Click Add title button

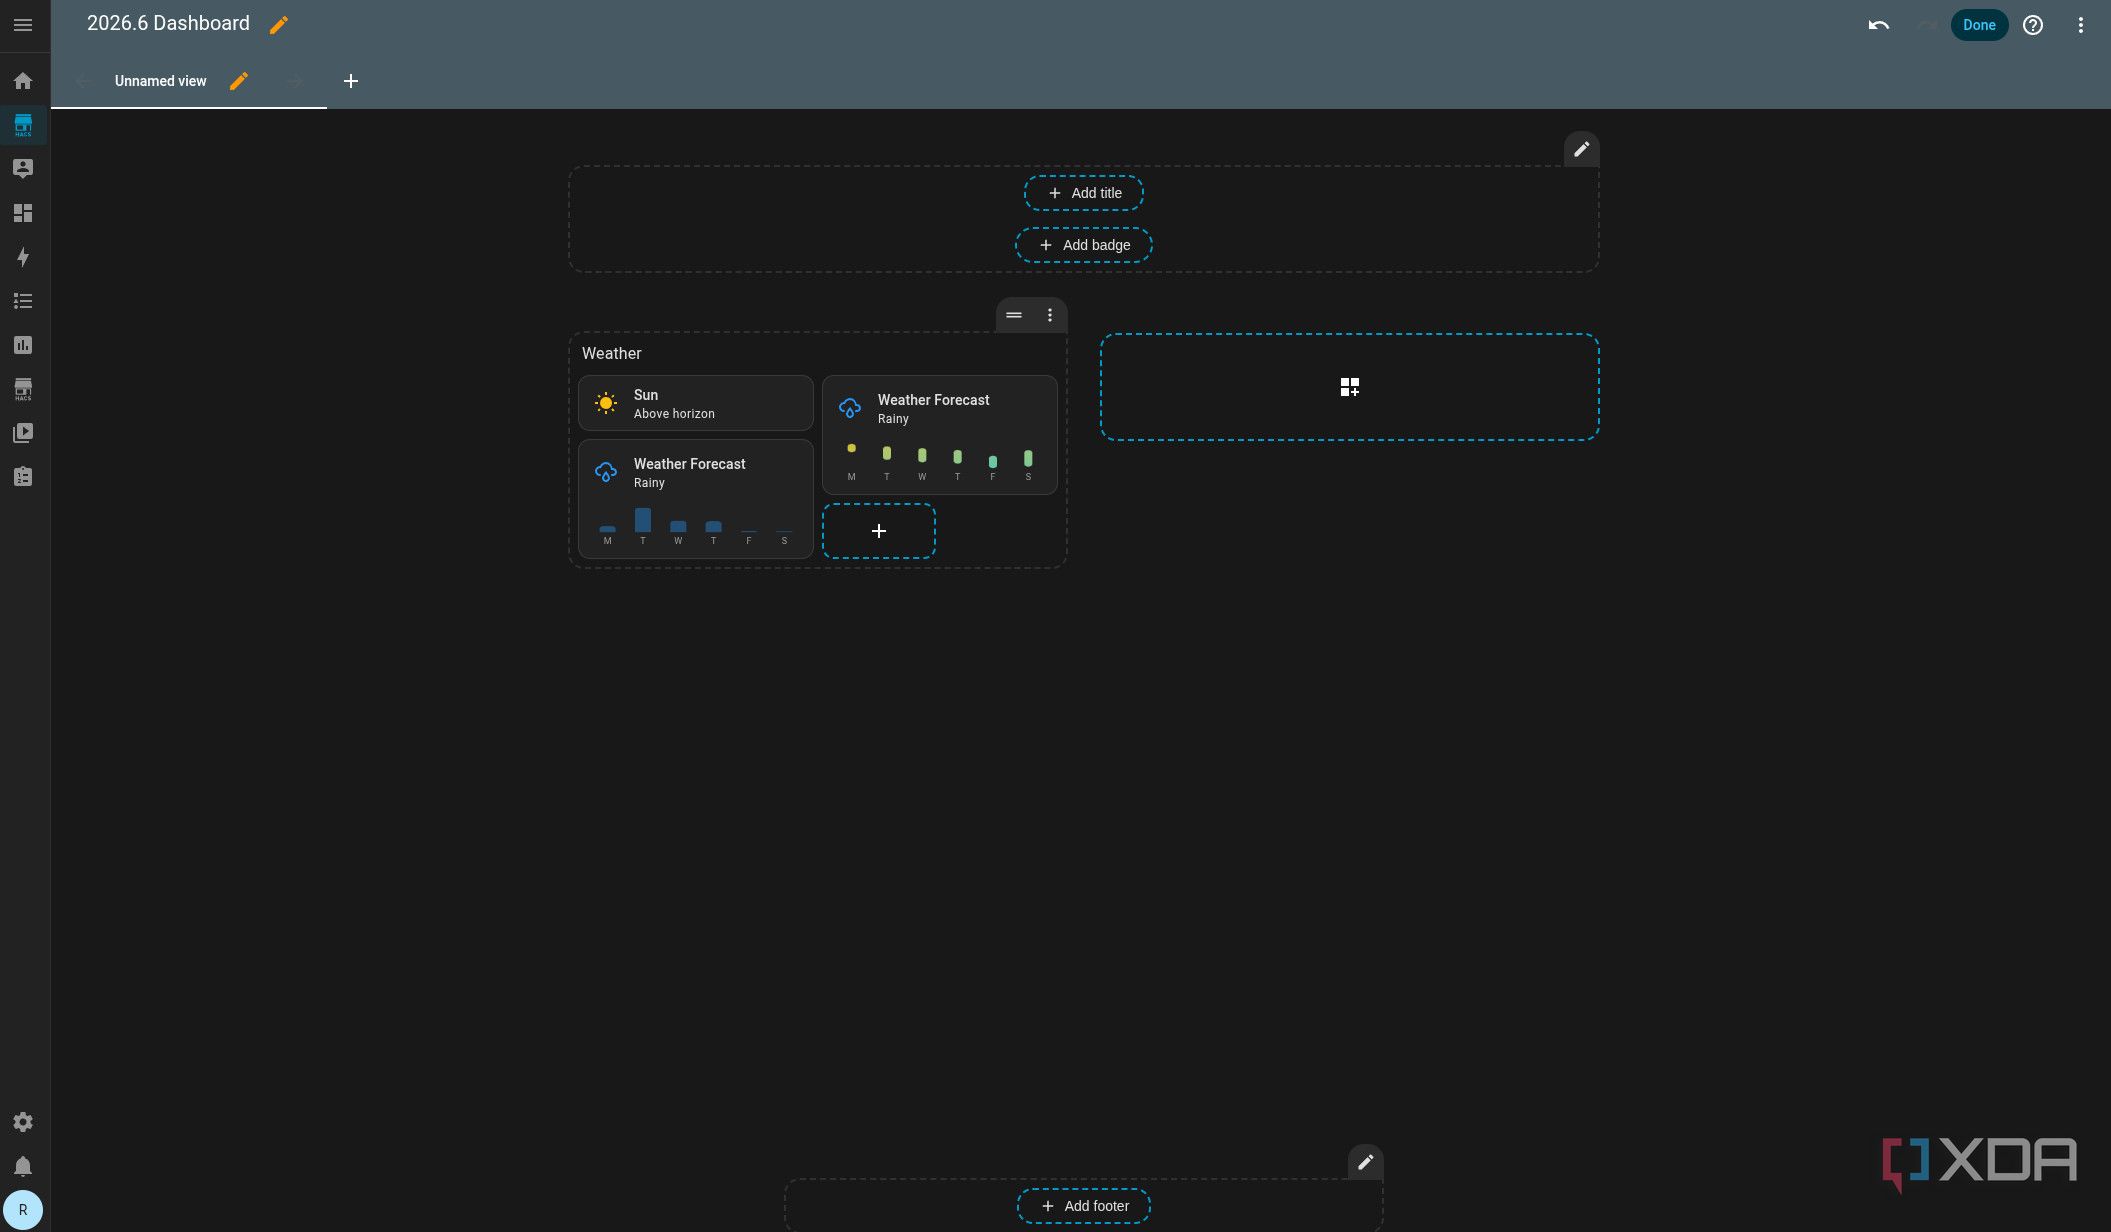click(x=1084, y=193)
